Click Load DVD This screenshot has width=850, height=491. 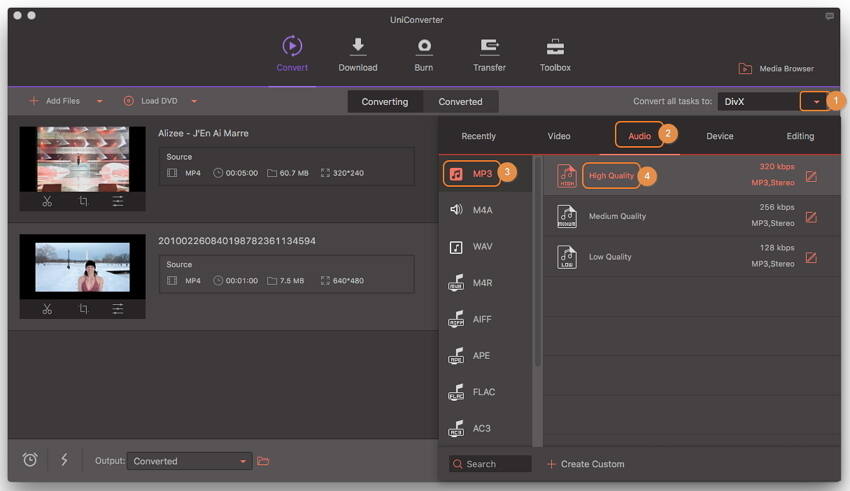point(151,101)
